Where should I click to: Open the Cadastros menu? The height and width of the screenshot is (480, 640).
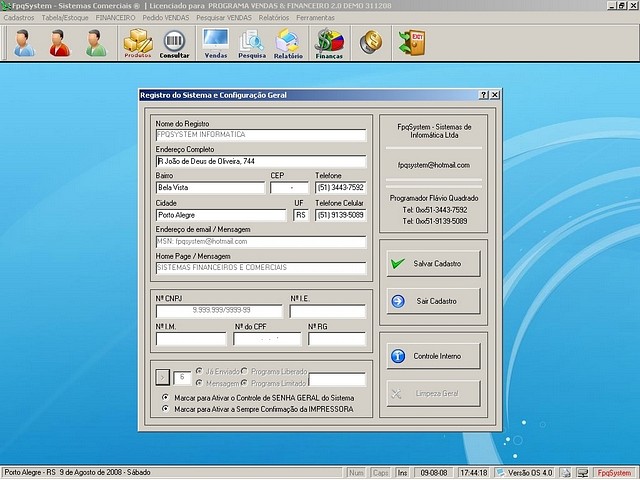pyautogui.click(x=19, y=18)
